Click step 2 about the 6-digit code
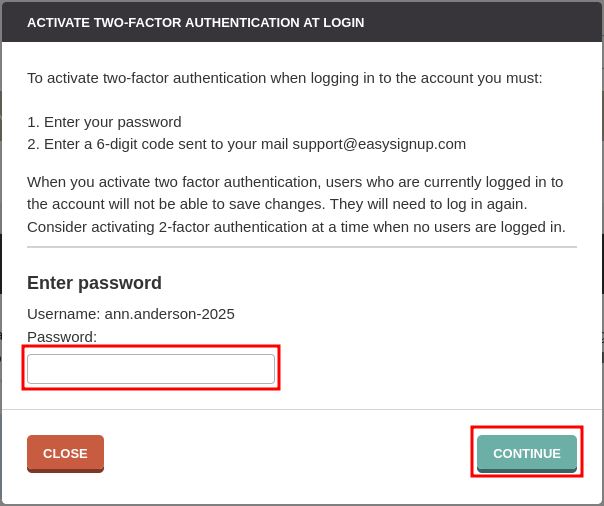Image resolution: width=604 pixels, height=506 pixels. tap(246, 143)
